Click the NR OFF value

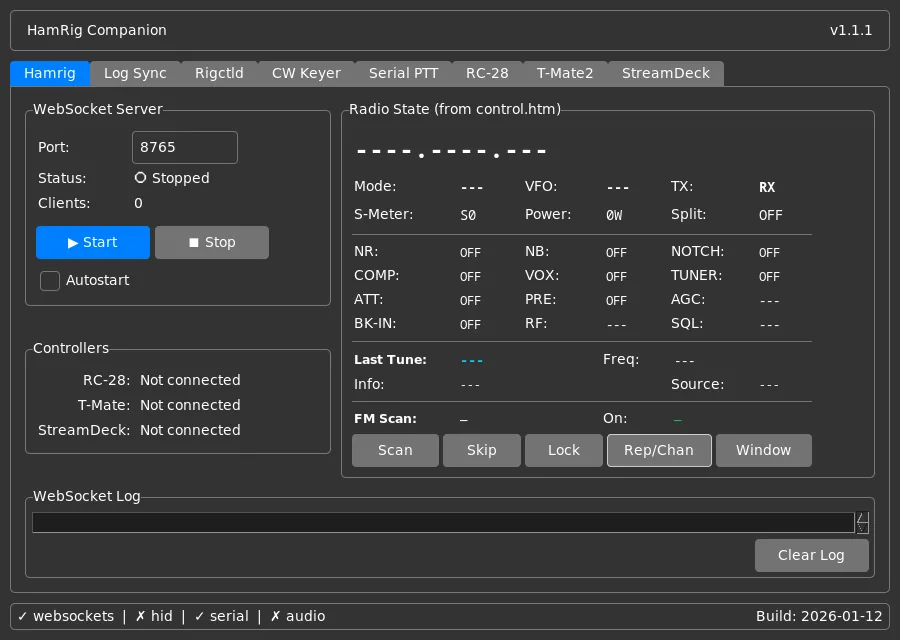470,253
